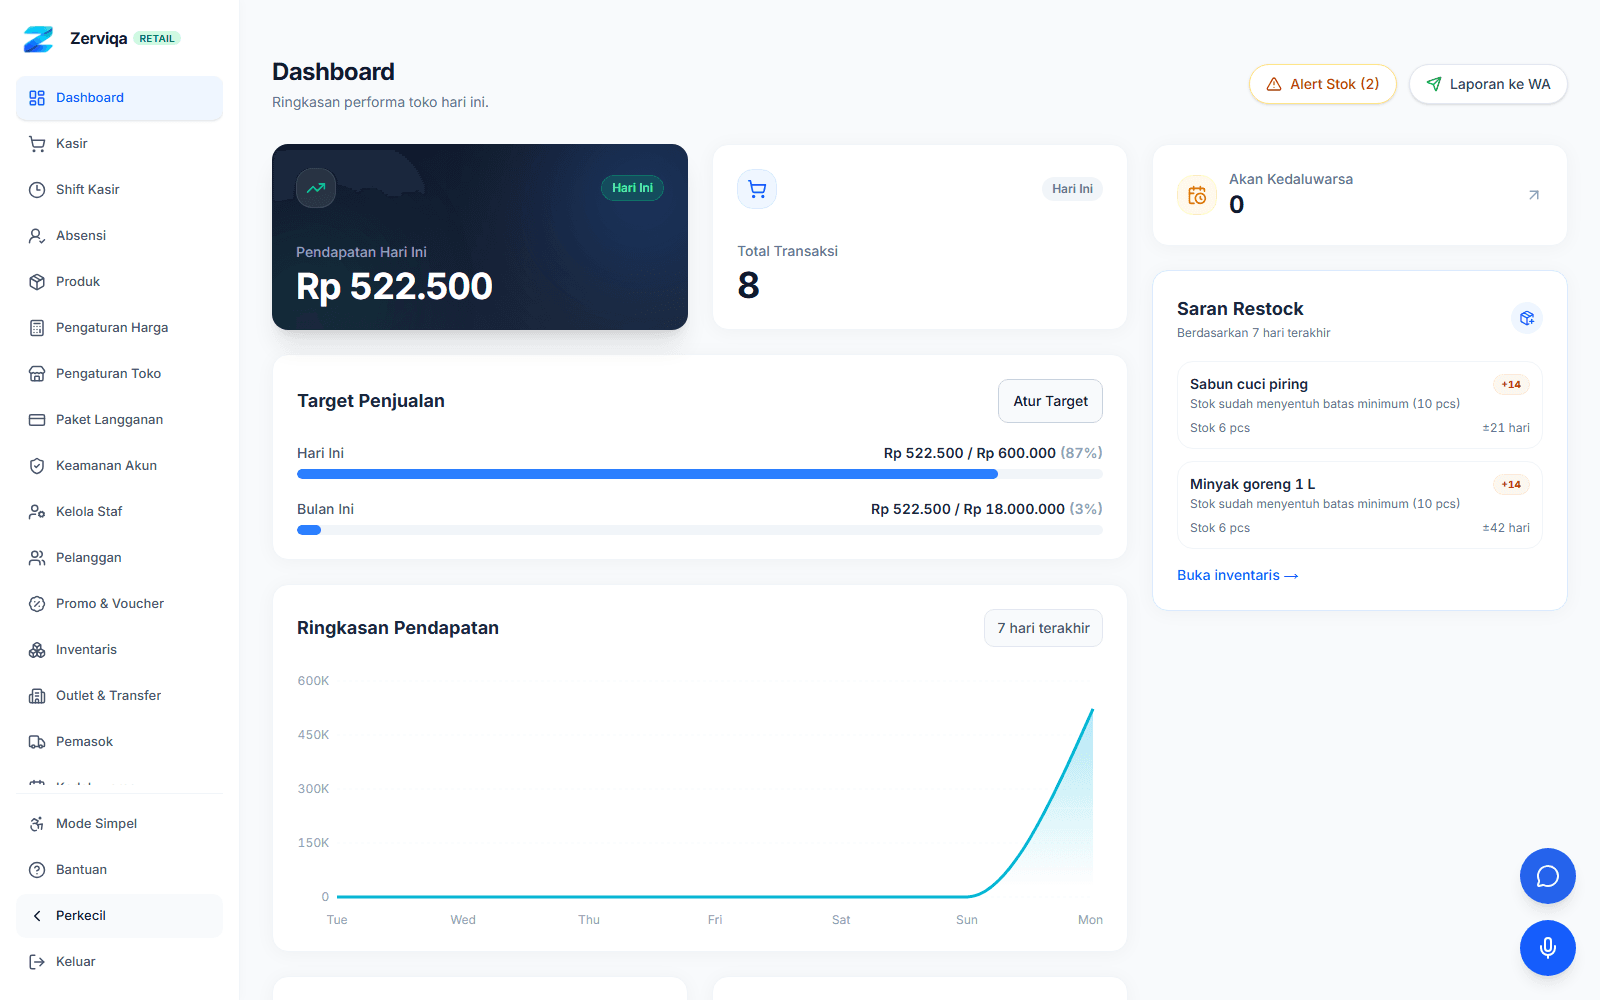
Task: Click the Zerviqa logo icon
Action: coord(38,39)
